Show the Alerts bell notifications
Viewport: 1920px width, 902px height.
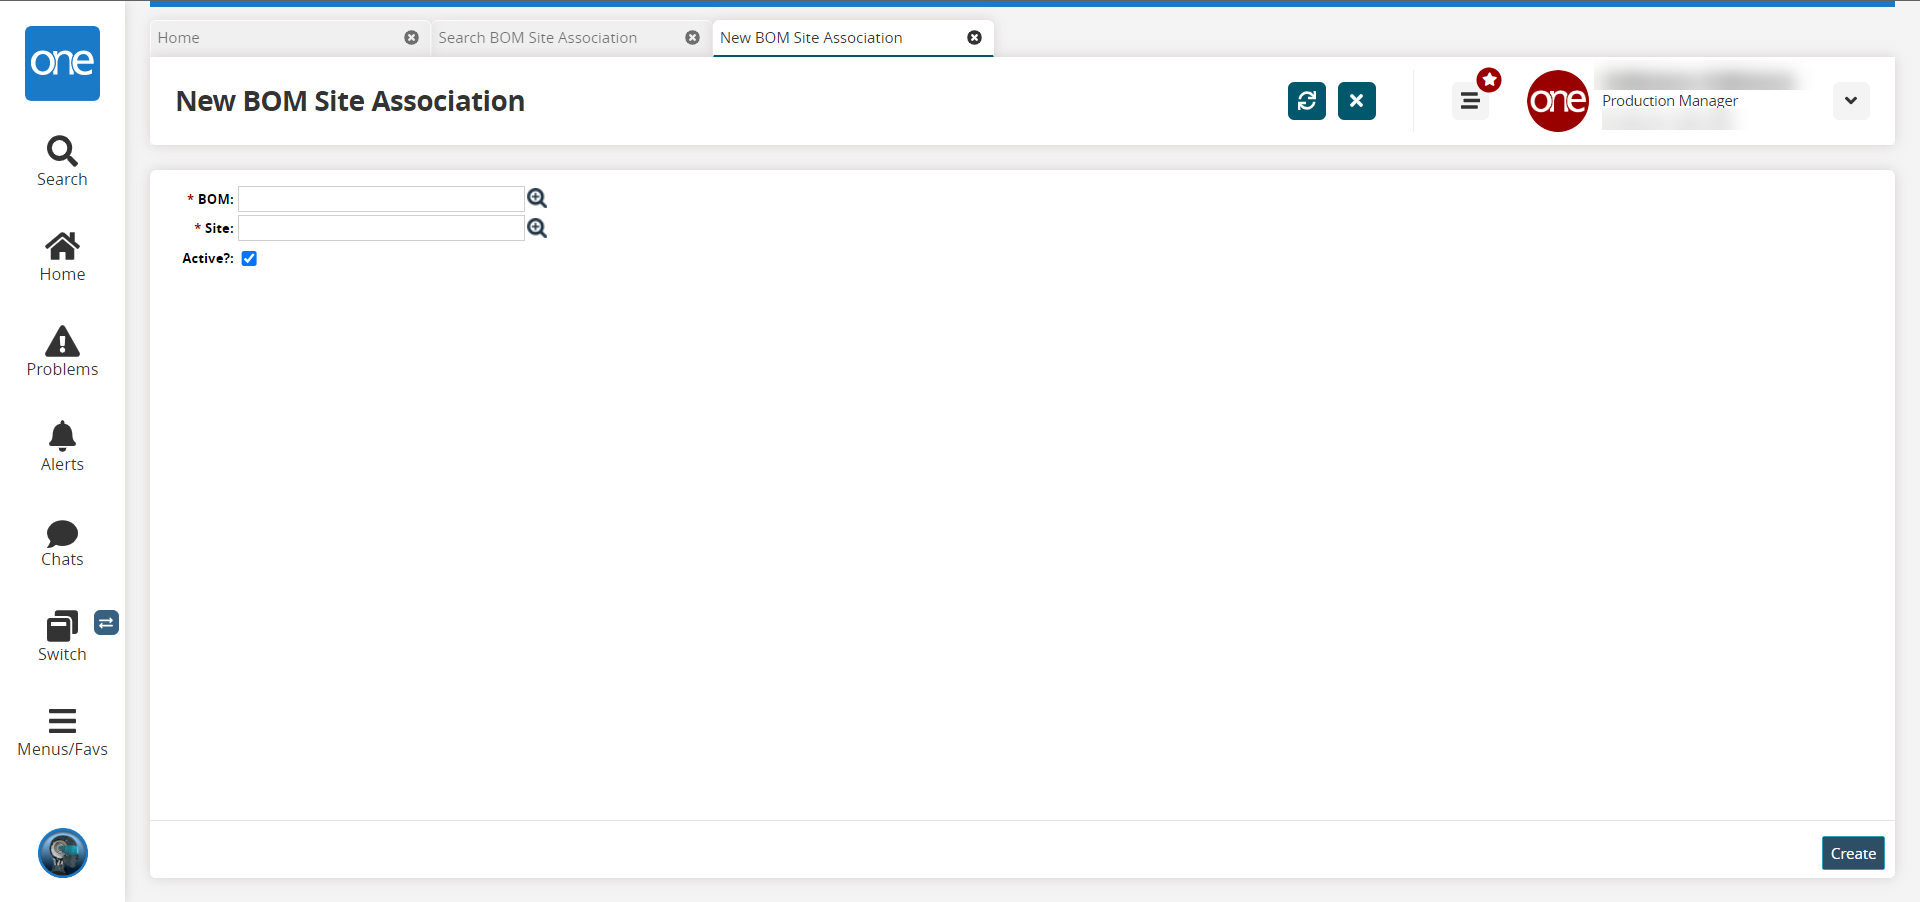(62, 447)
